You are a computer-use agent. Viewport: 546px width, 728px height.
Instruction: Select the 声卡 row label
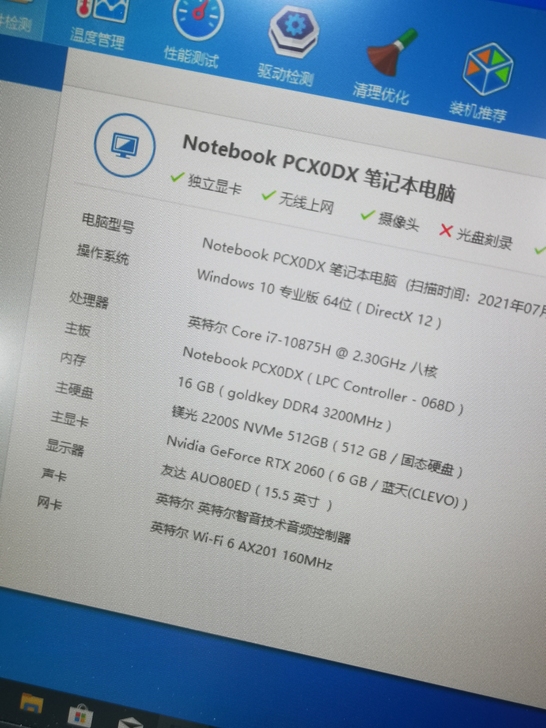[x=54, y=474]
